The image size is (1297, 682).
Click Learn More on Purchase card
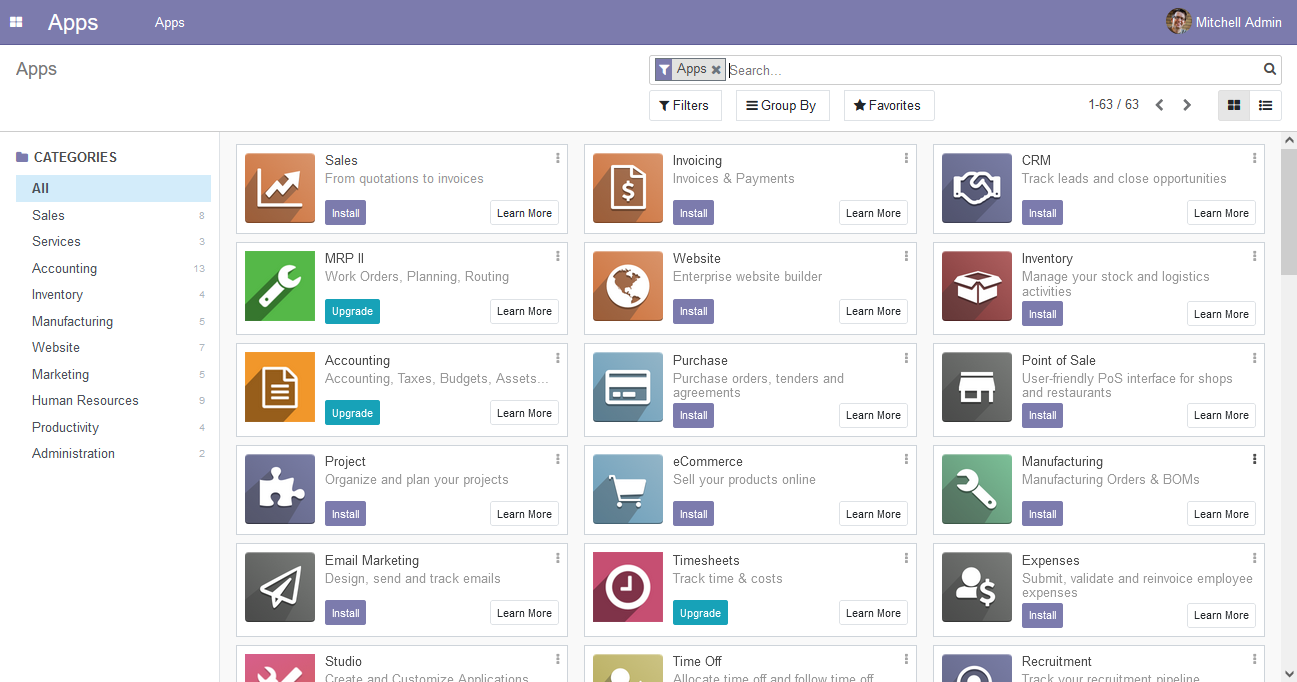tap(873, 415)
